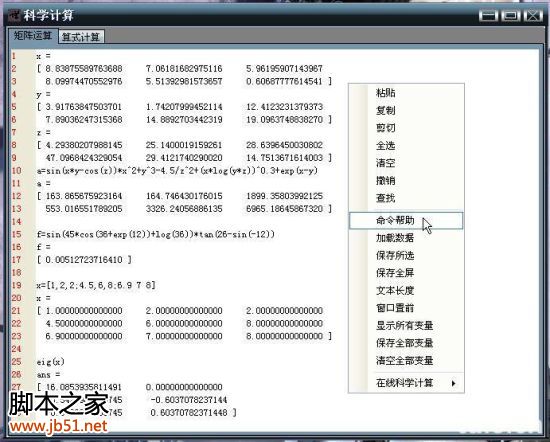Click the eig(x) command line

tap(51, 362)
